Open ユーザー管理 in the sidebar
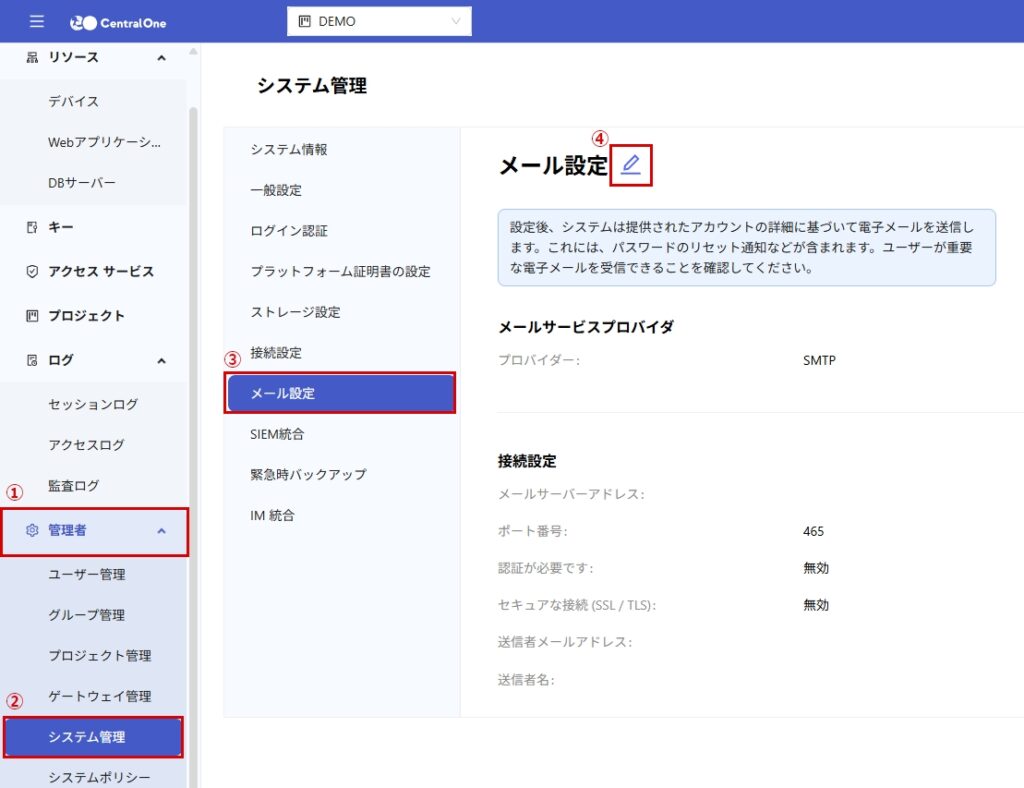This screenshot has width=1024, height=788. 87,575
